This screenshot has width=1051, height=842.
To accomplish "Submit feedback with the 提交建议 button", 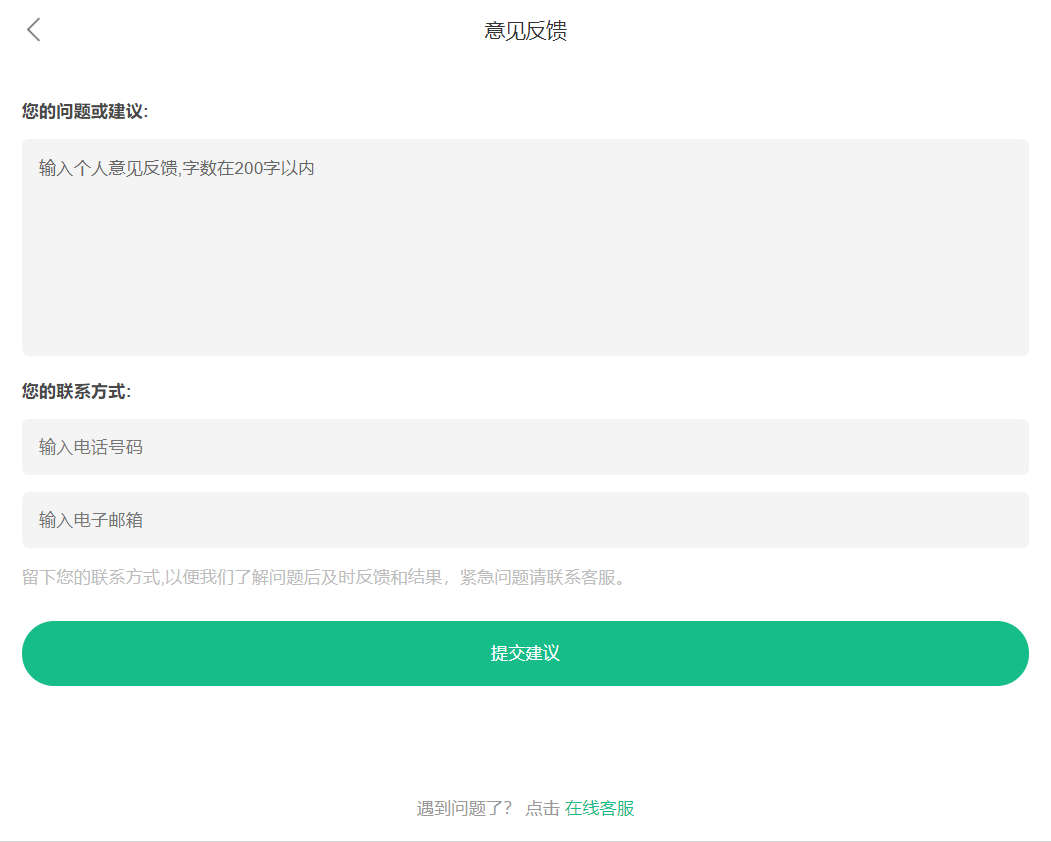I will pos(525,653).
